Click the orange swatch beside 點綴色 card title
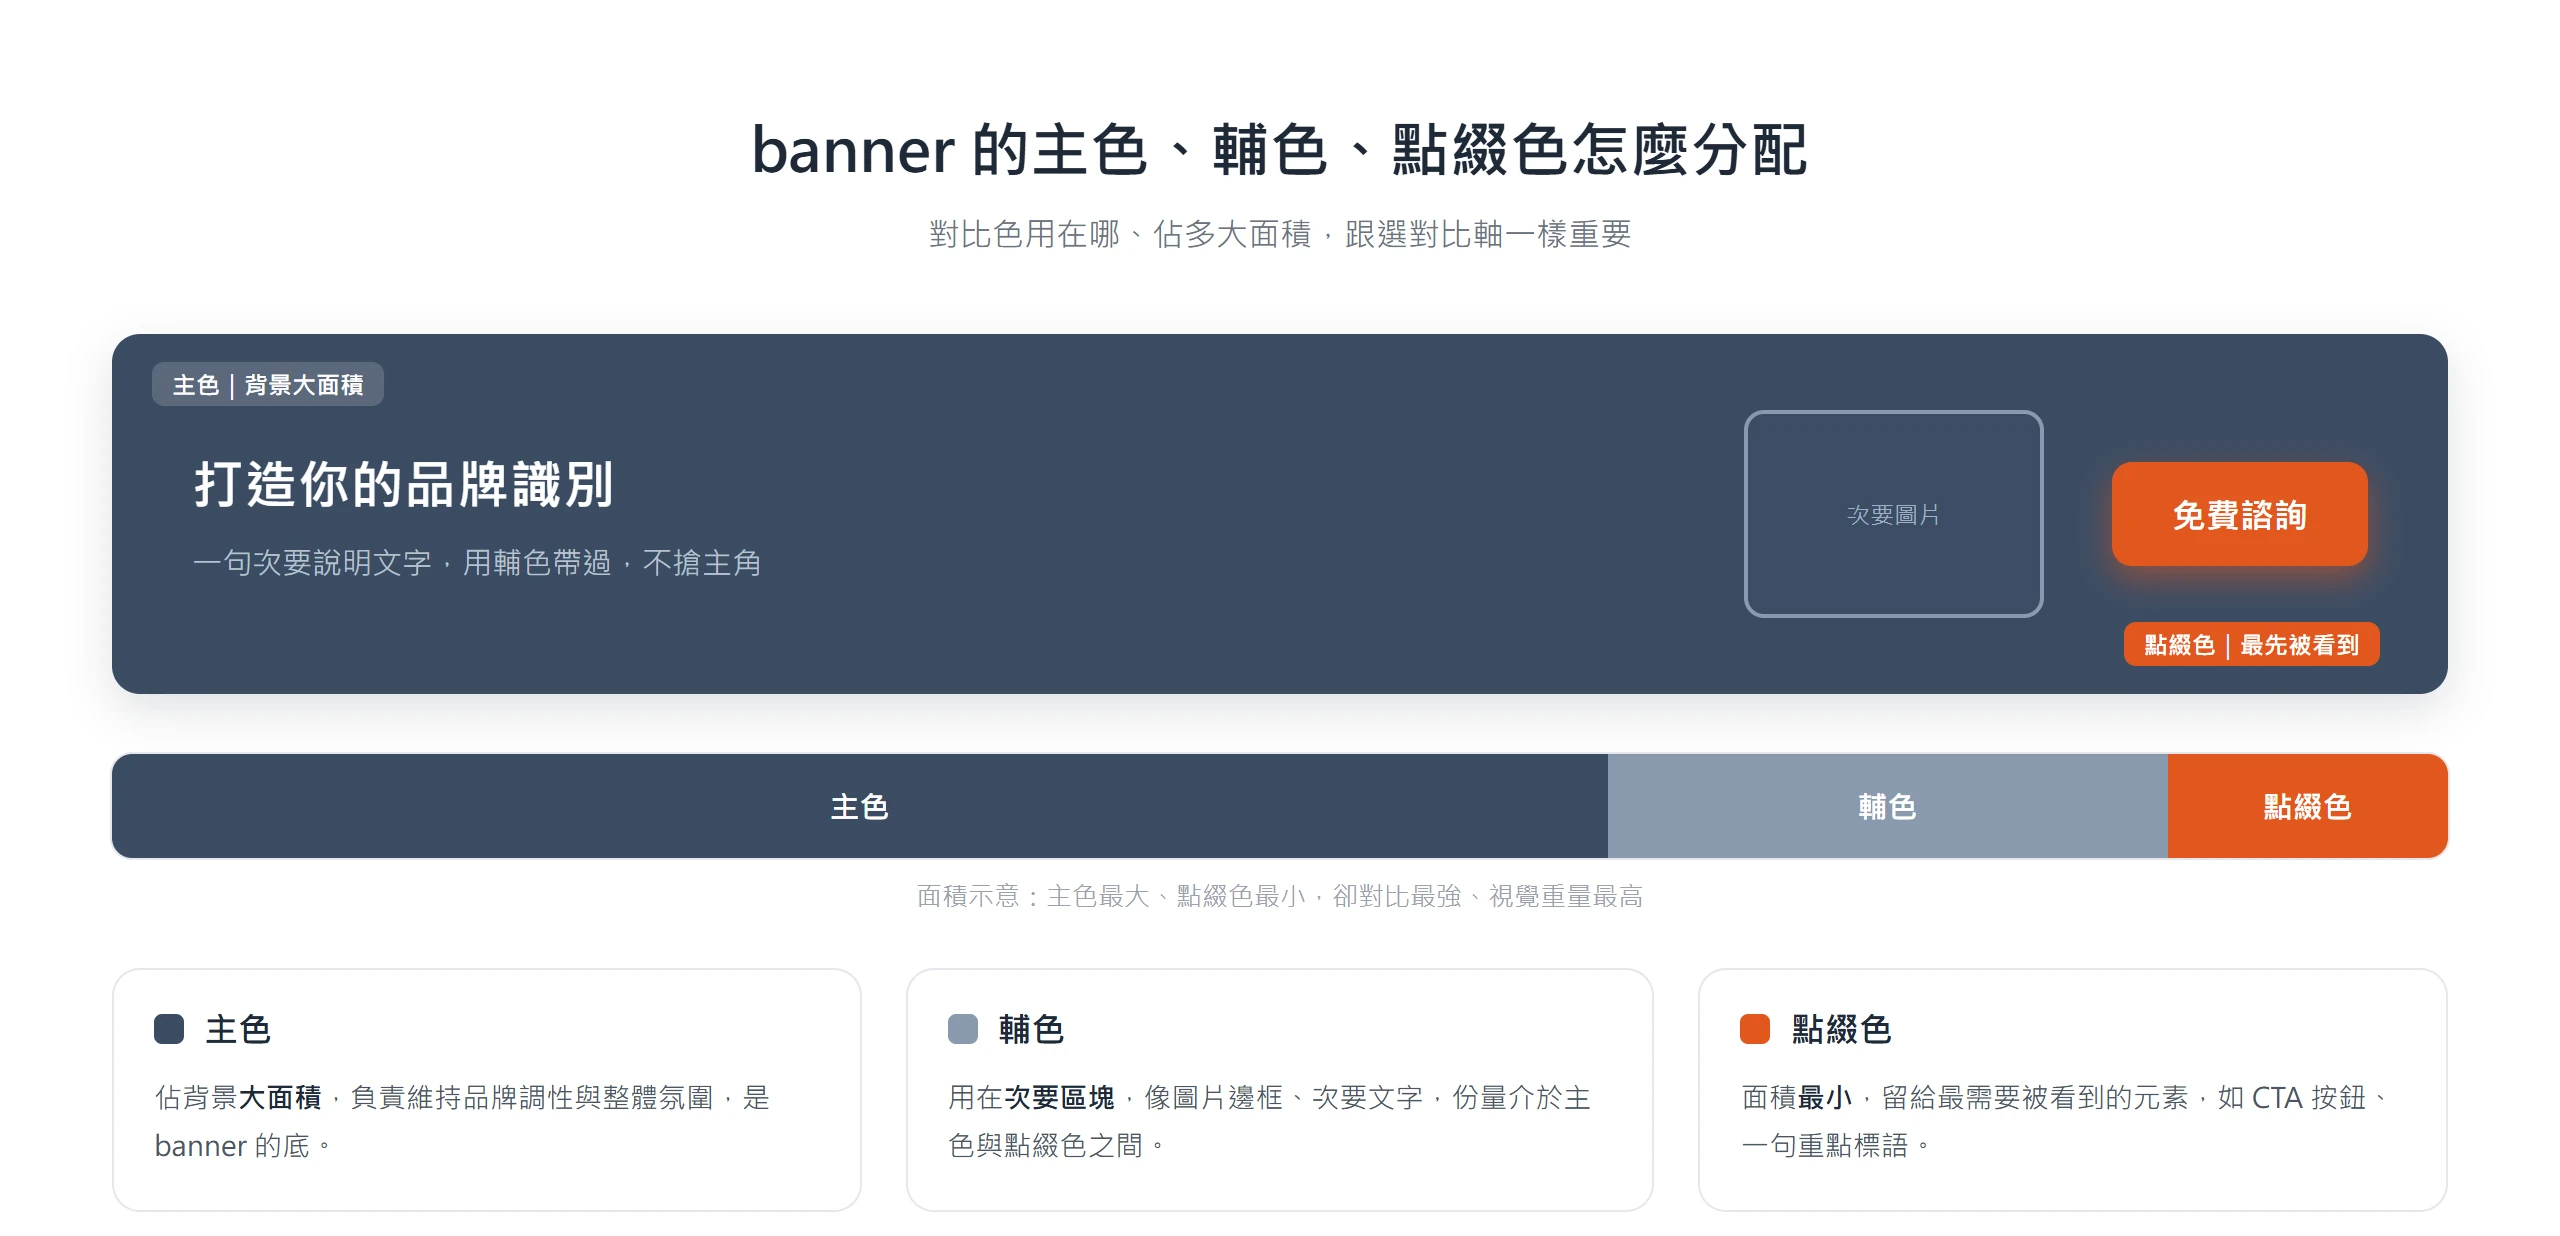 pyautogui.click(x=1754, y=1028)
